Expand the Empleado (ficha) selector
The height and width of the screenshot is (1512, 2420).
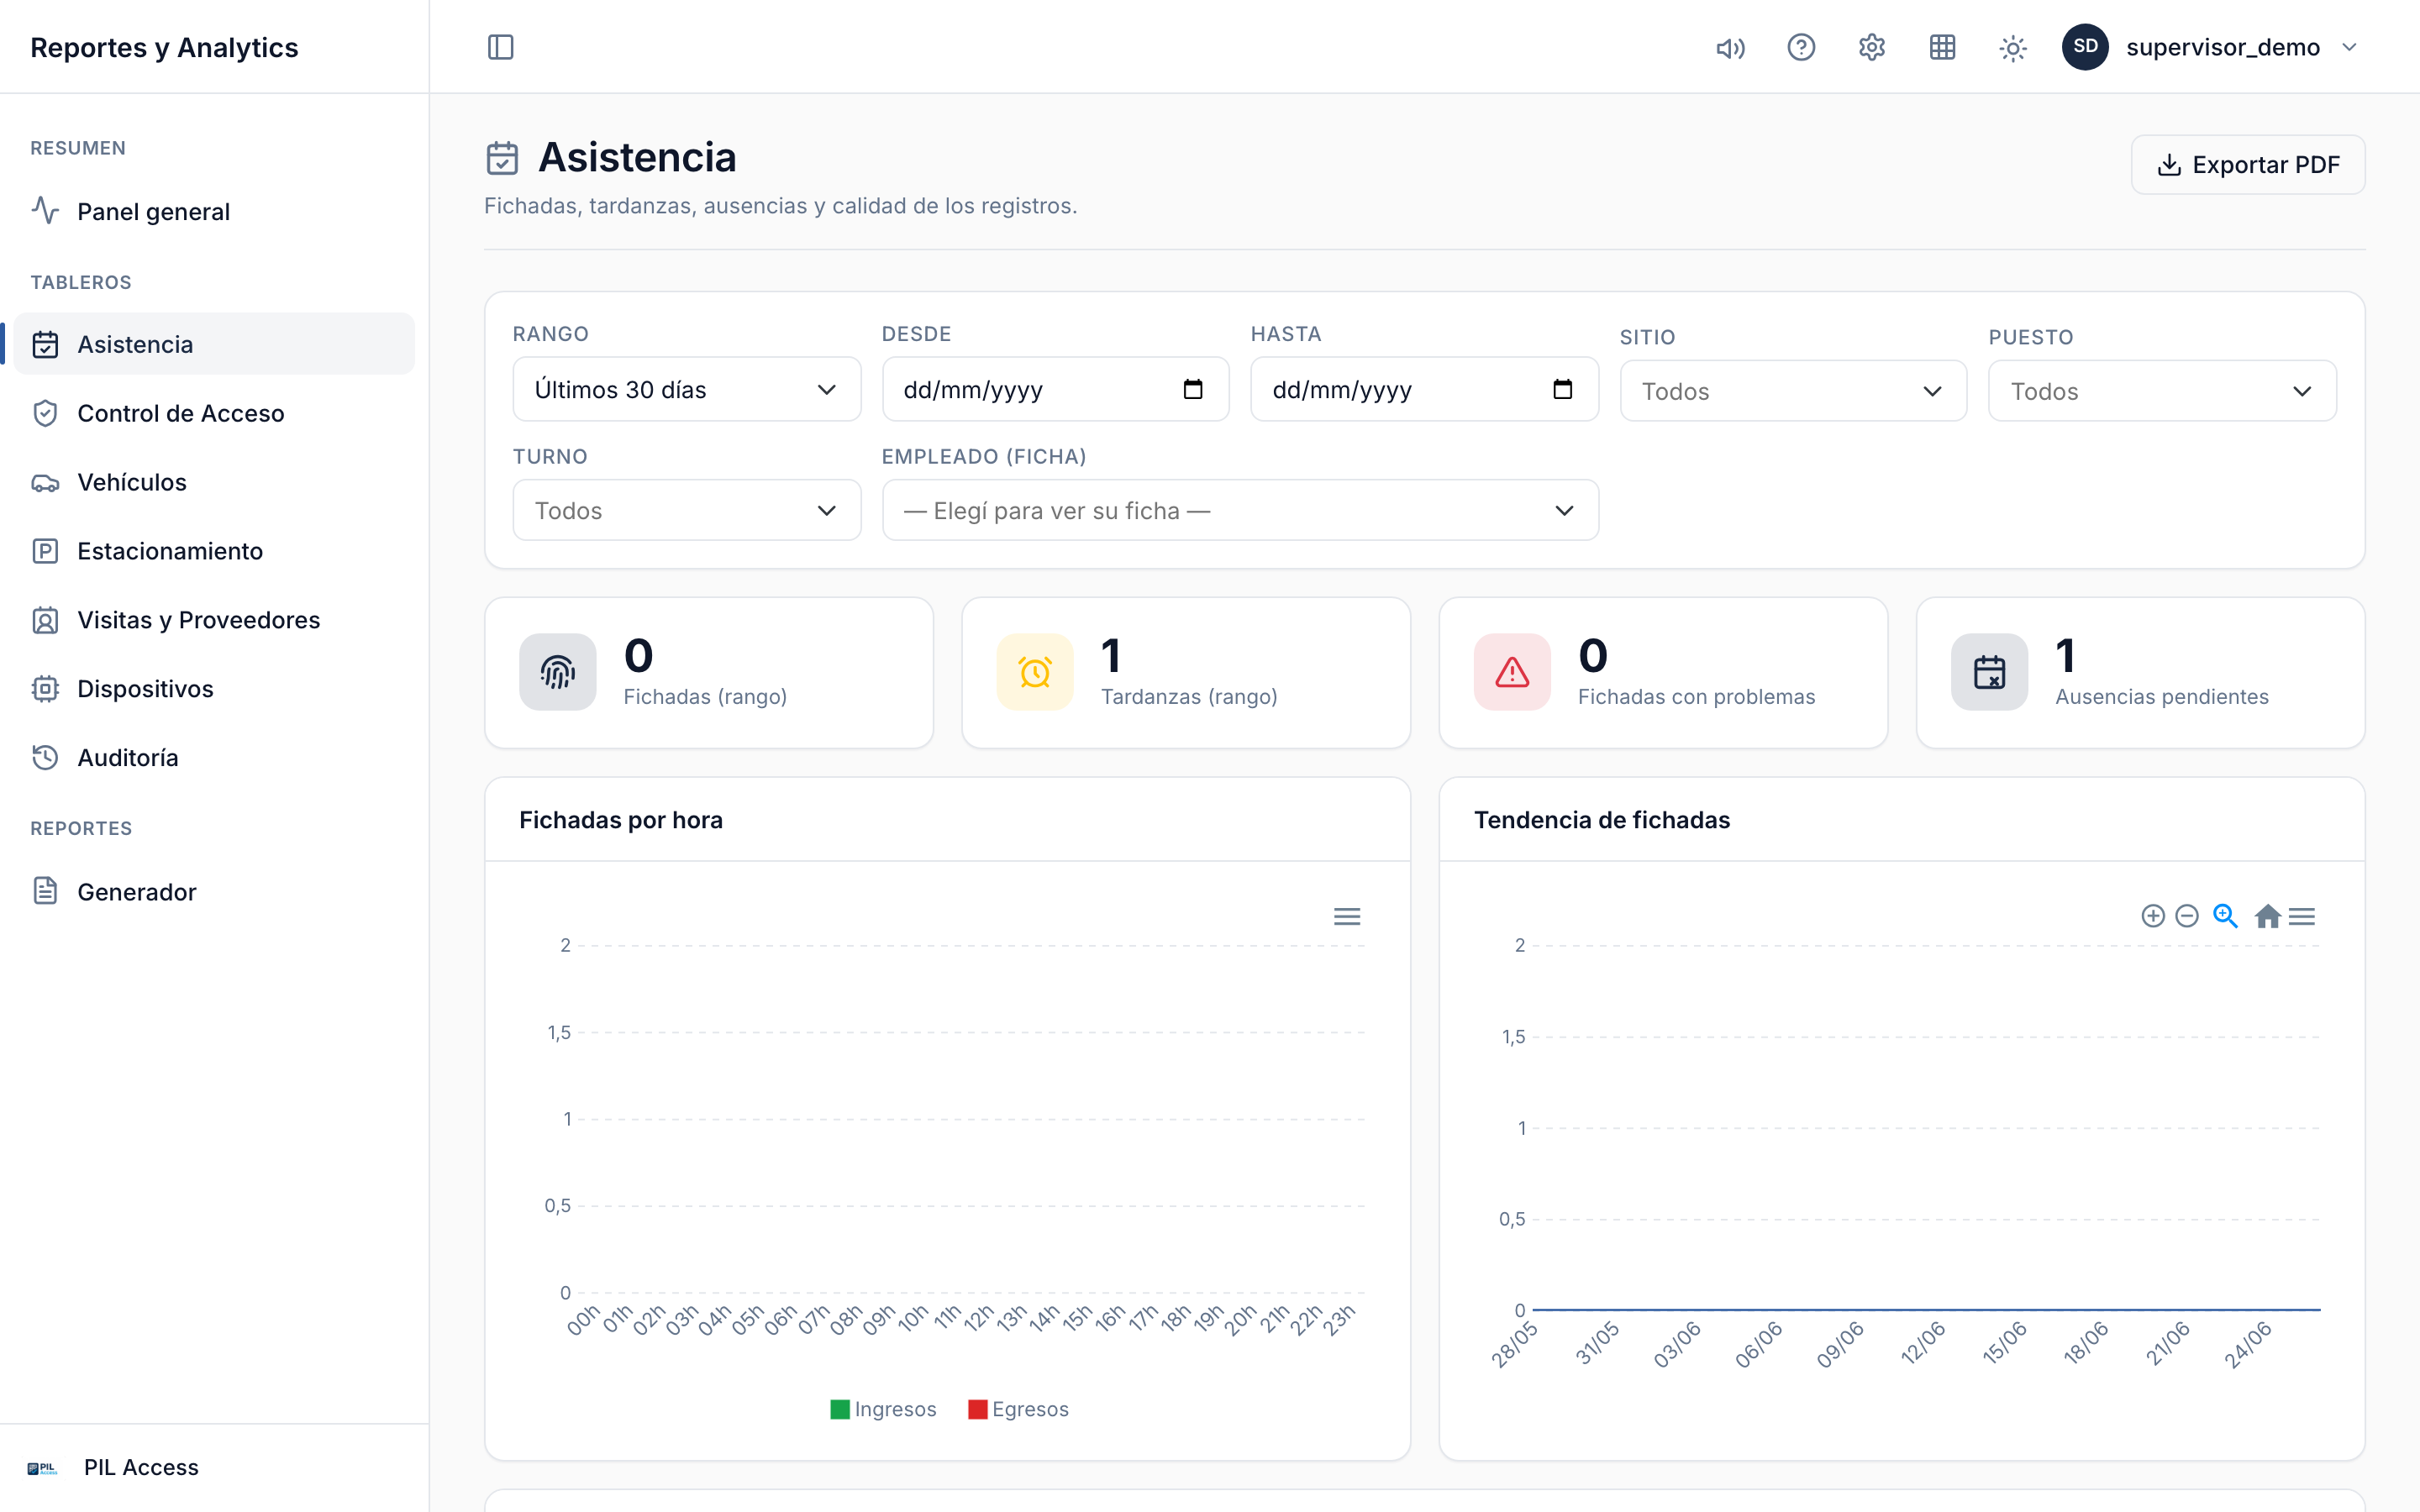[1240, 510]
